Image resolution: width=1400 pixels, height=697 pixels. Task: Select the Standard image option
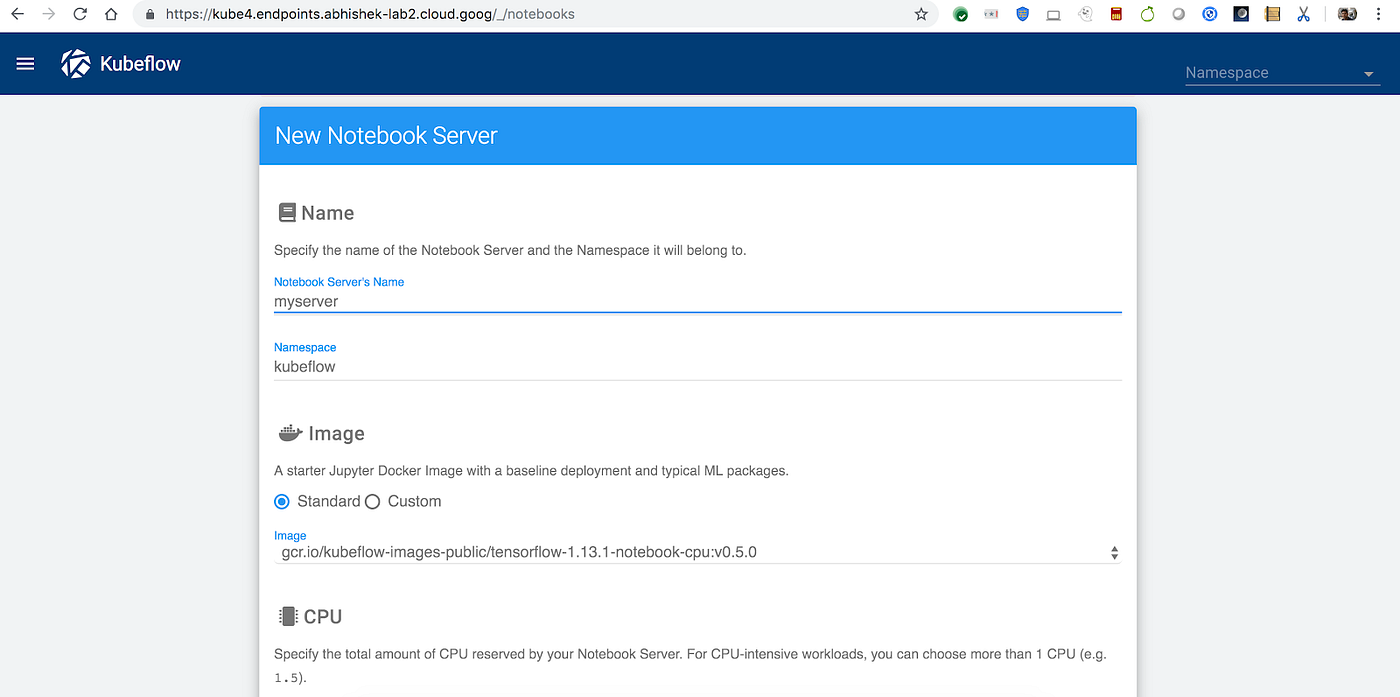point(282,501)
